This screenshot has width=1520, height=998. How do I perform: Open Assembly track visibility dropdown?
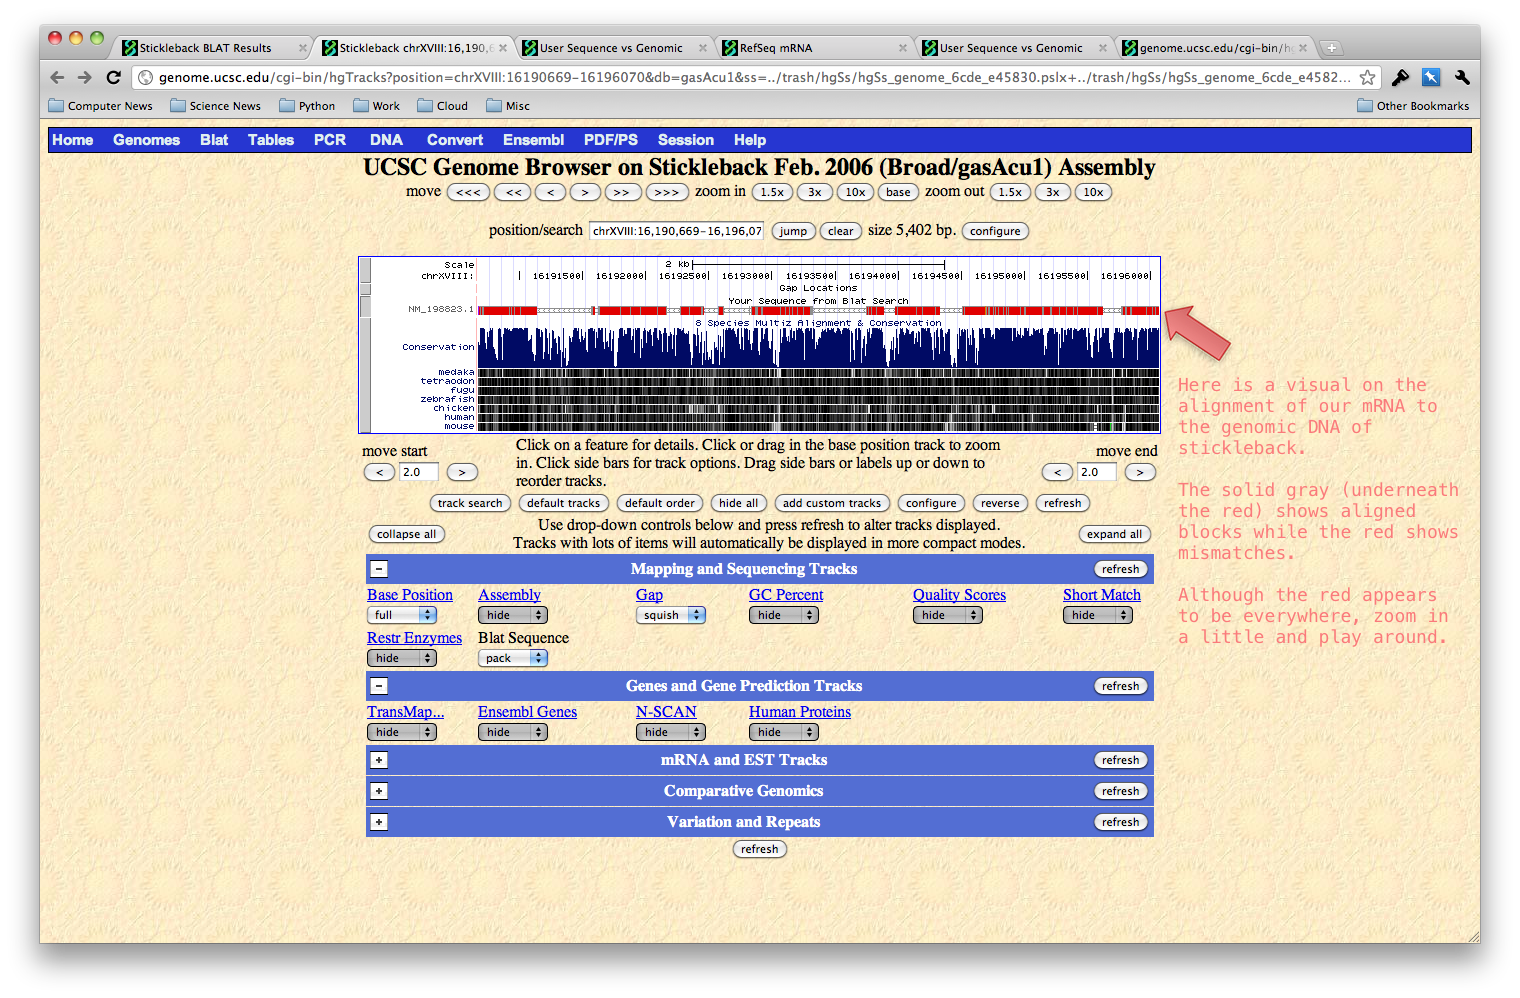pyautogui.click(x=513, y=615)
